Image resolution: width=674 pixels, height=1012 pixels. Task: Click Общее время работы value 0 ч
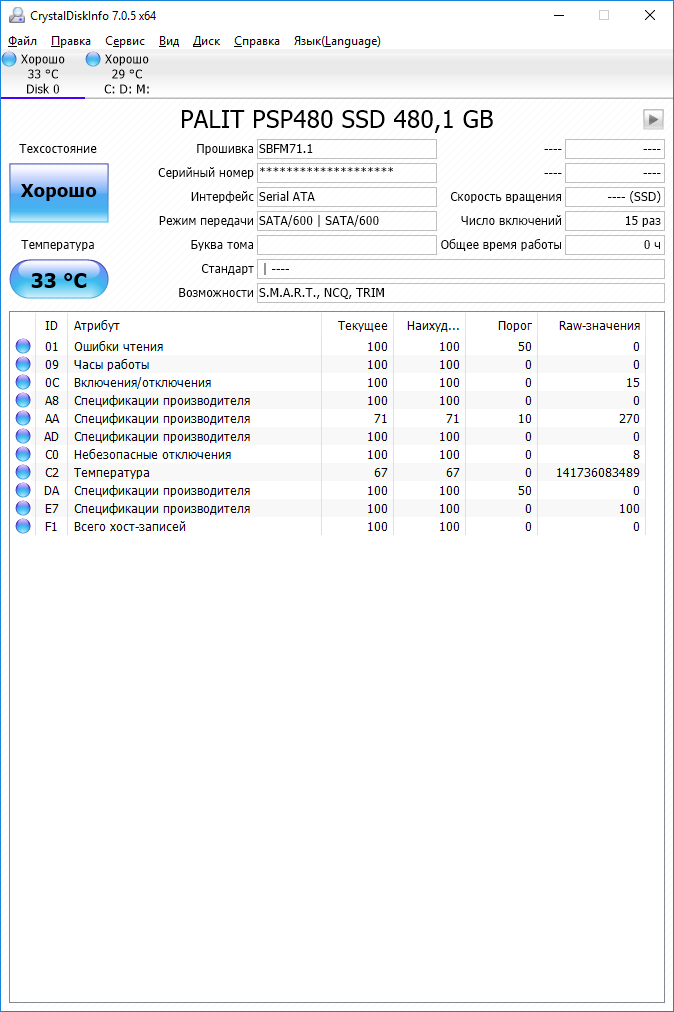(615, 245)
